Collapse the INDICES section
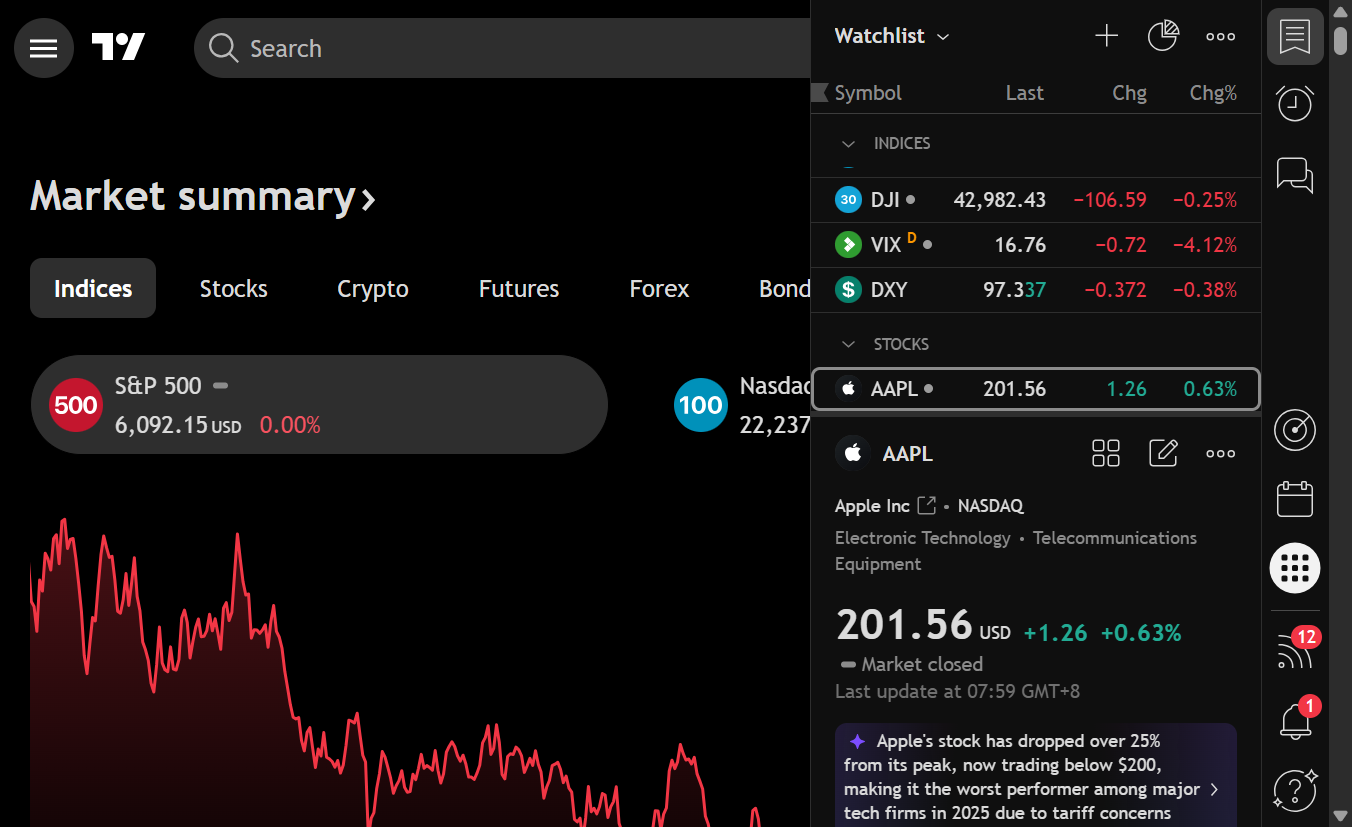The image size is (1352, 827). click(849, 144)
